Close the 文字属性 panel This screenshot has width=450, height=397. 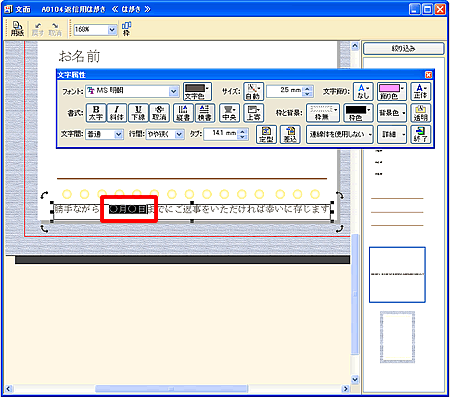tap(429, 75)
